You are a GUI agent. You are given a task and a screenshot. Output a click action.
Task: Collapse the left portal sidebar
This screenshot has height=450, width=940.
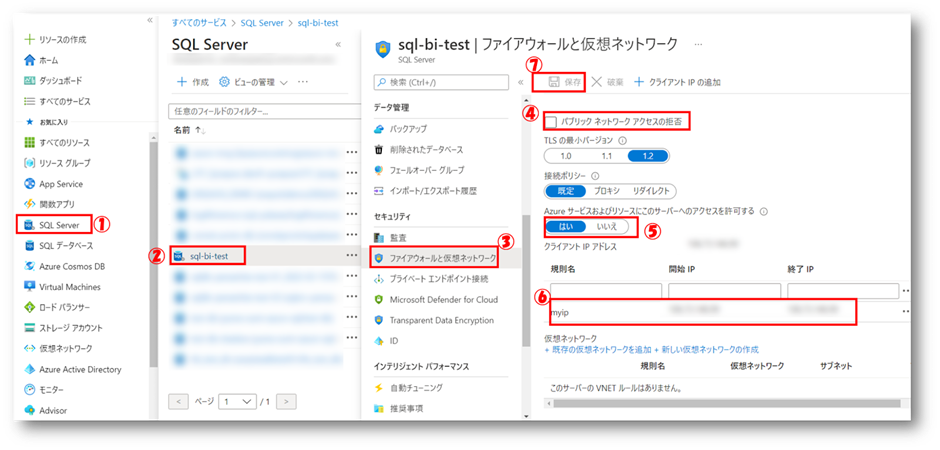(150, 20)
